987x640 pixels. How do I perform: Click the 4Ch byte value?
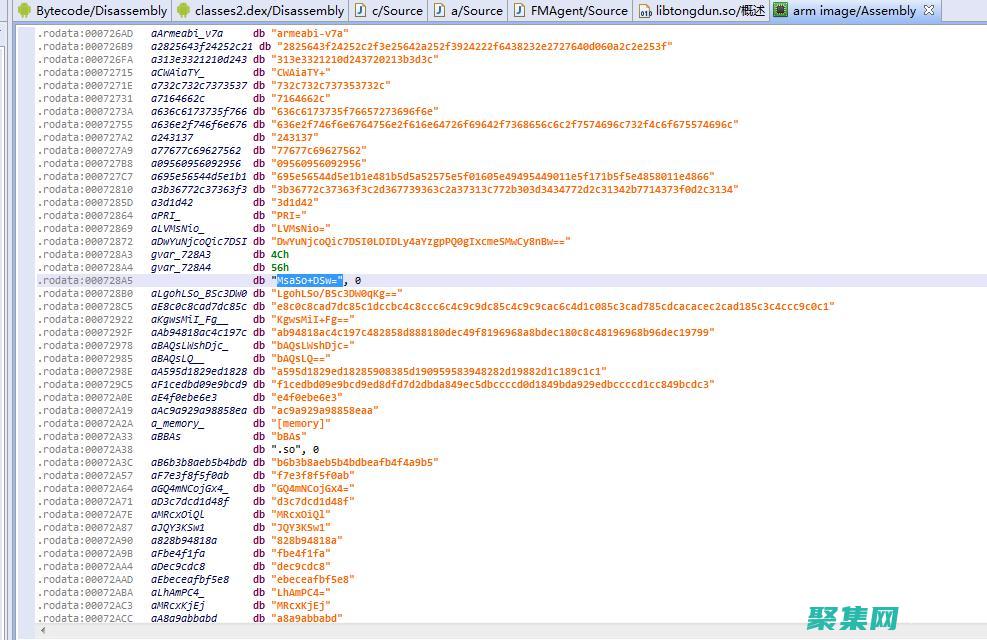(x=280, y=255)
